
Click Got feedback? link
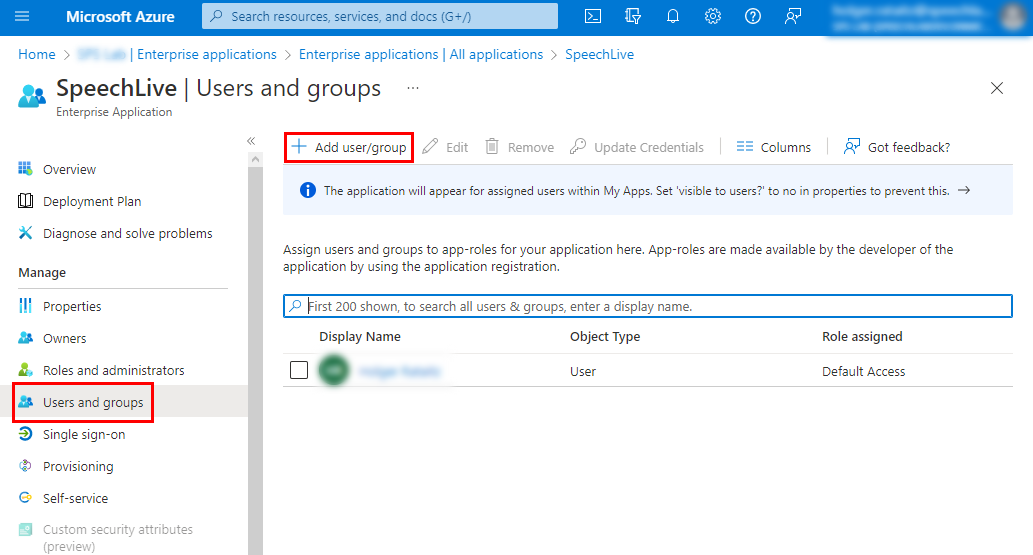point(897,147)
